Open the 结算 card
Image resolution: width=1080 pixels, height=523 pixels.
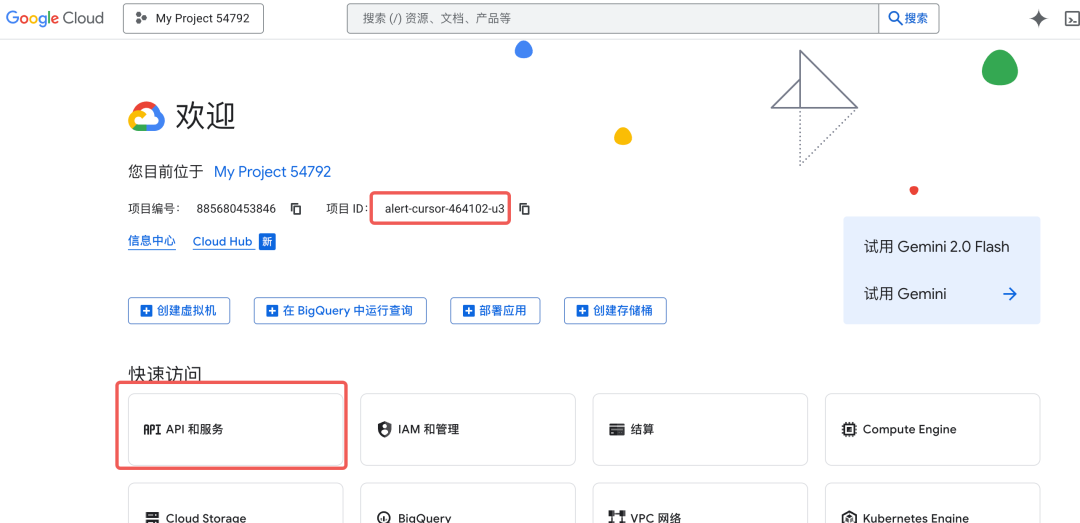[x=700, y=429]
